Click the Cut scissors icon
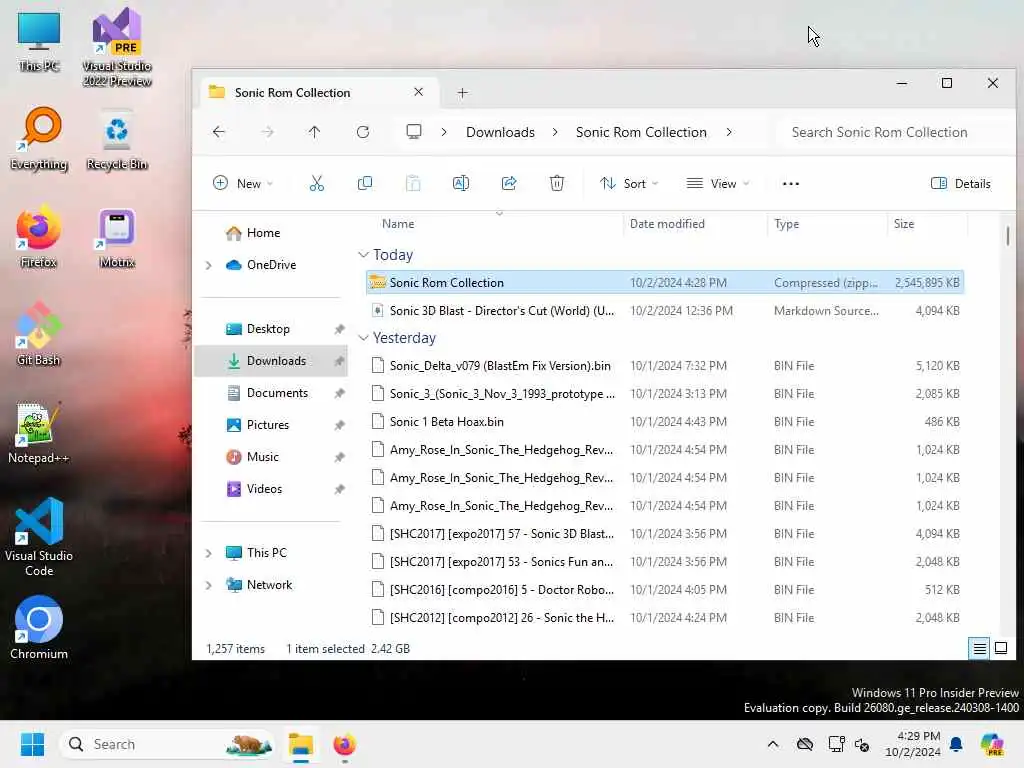This screenshot has height=768, width=1024. point(317,184)
